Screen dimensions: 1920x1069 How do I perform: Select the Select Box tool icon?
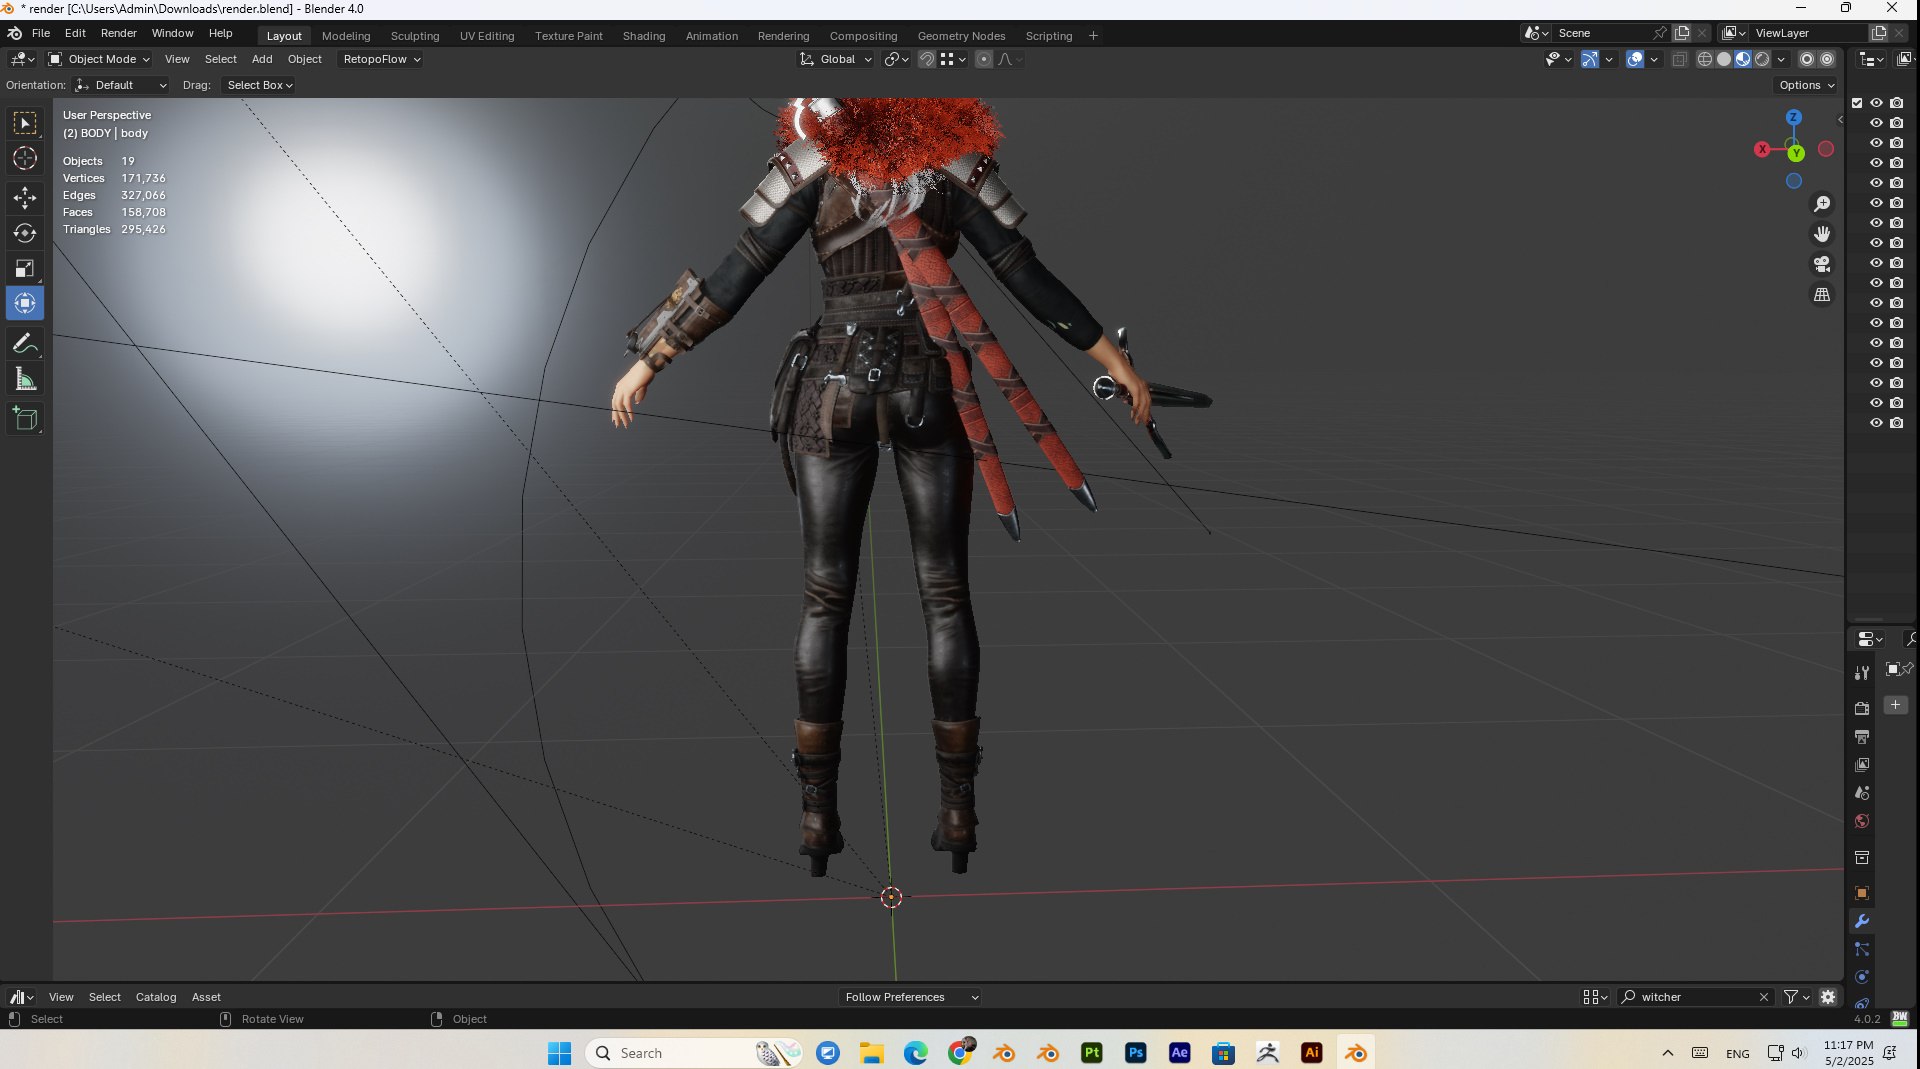pos(25,123)
